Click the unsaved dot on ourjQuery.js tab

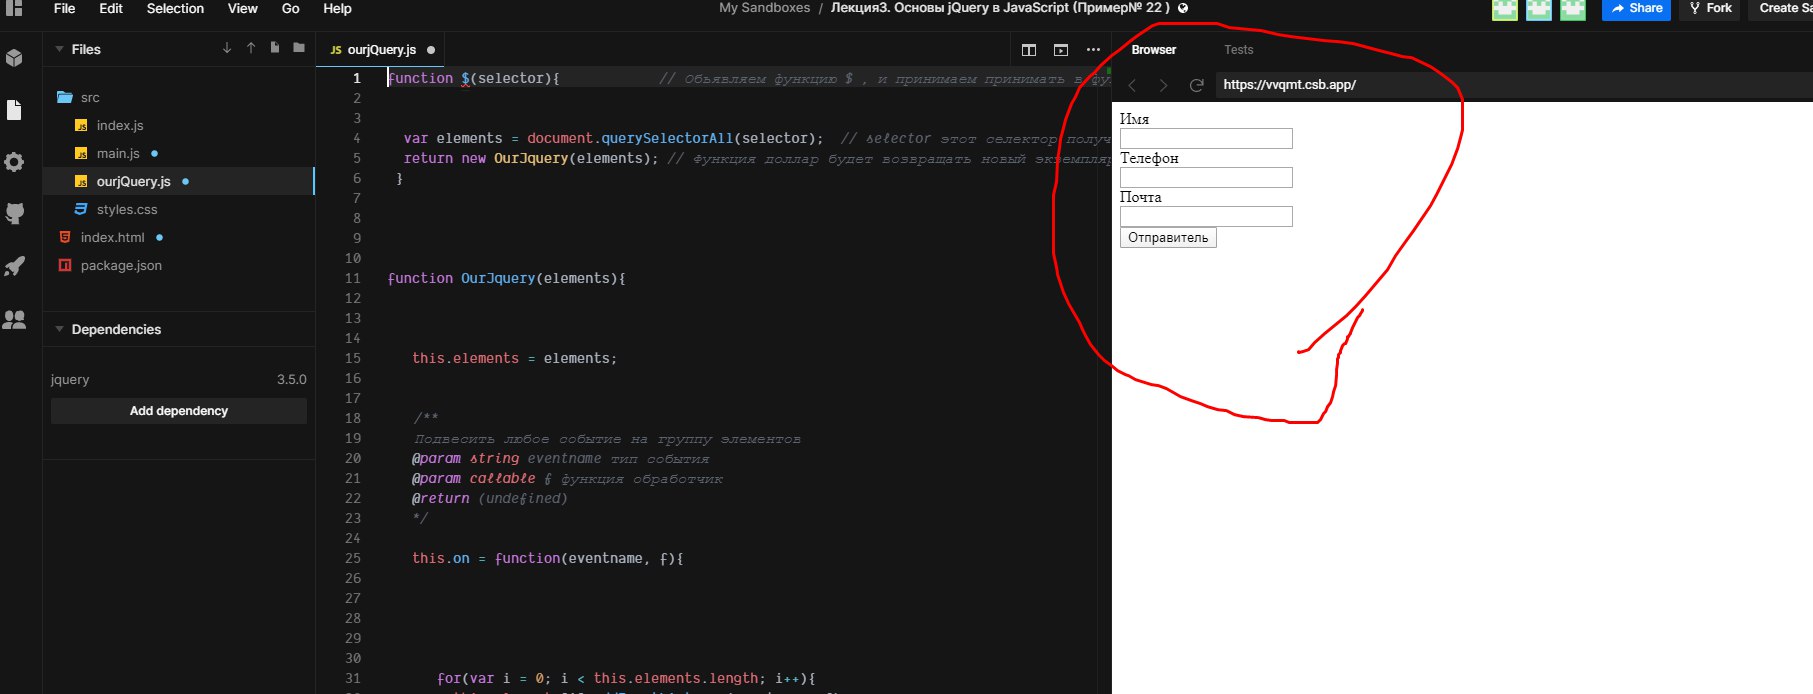431,50
